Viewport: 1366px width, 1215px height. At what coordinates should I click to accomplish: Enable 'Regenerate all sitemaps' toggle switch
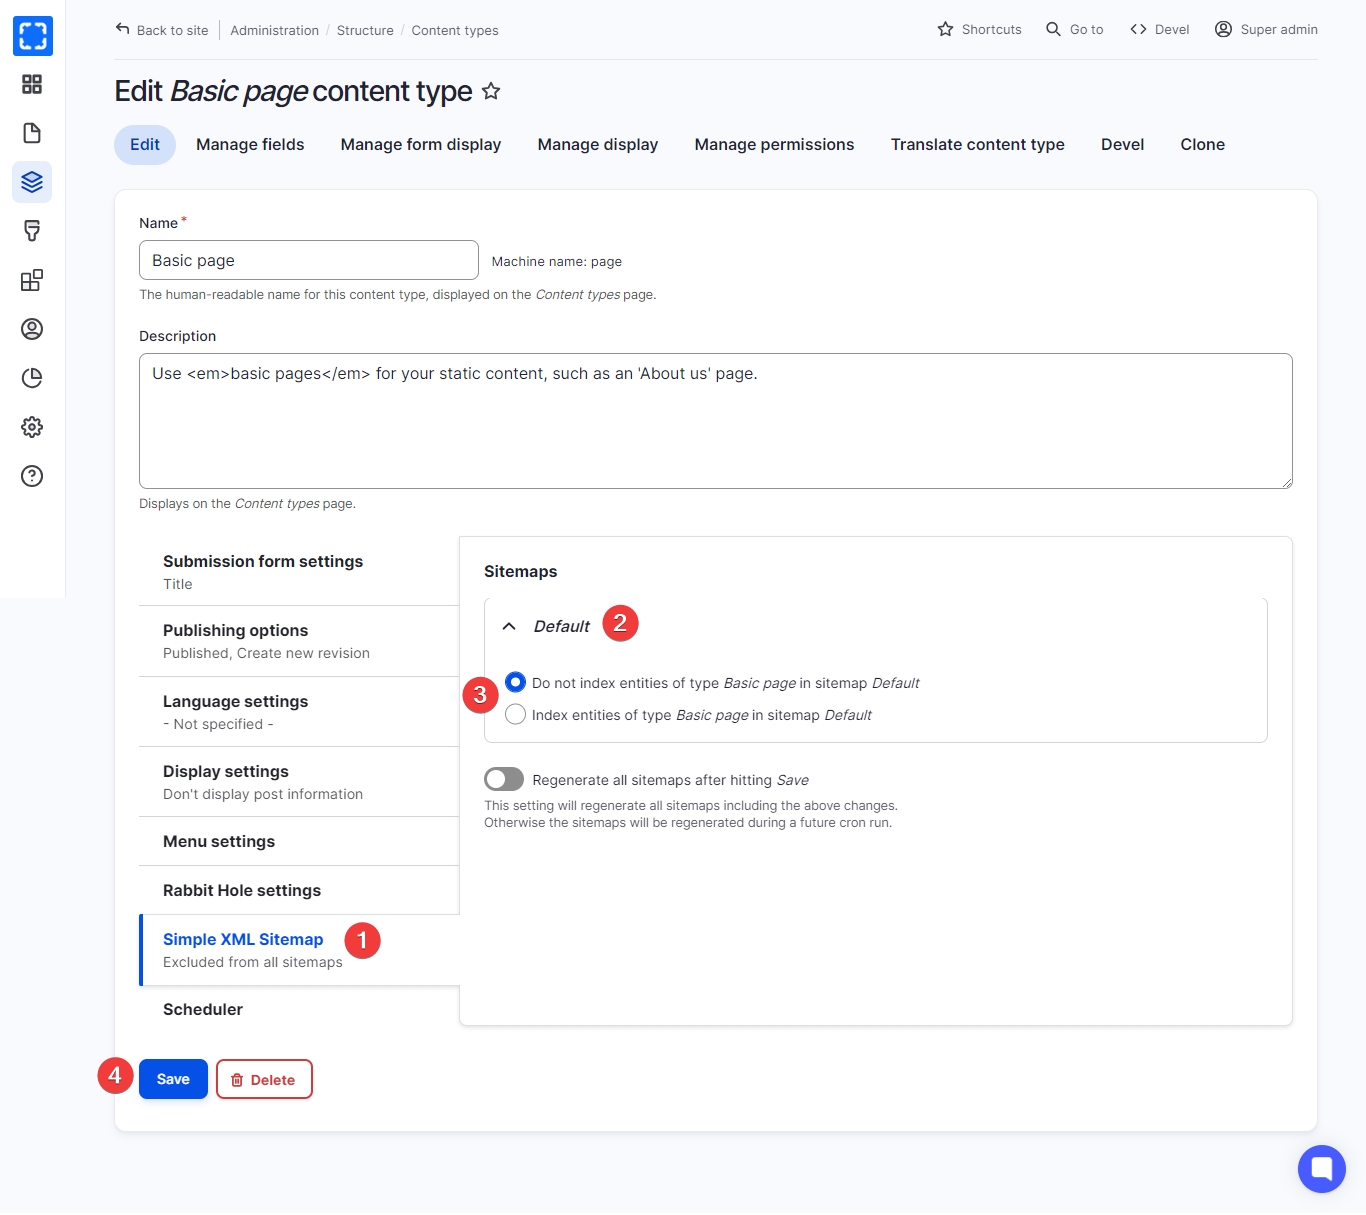(504, 779)
